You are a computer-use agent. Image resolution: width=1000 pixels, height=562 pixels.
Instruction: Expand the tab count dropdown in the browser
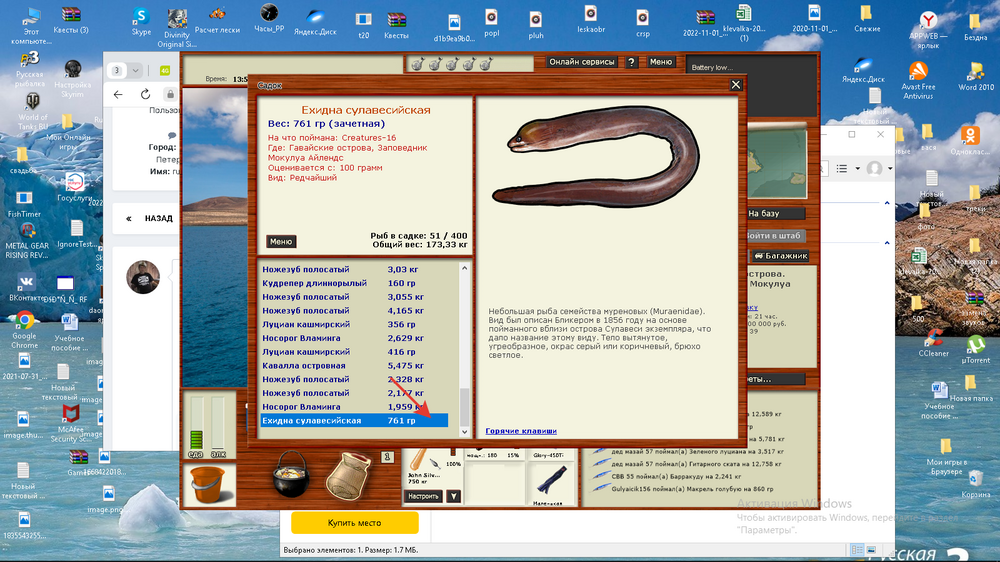(x=135, y=71)
